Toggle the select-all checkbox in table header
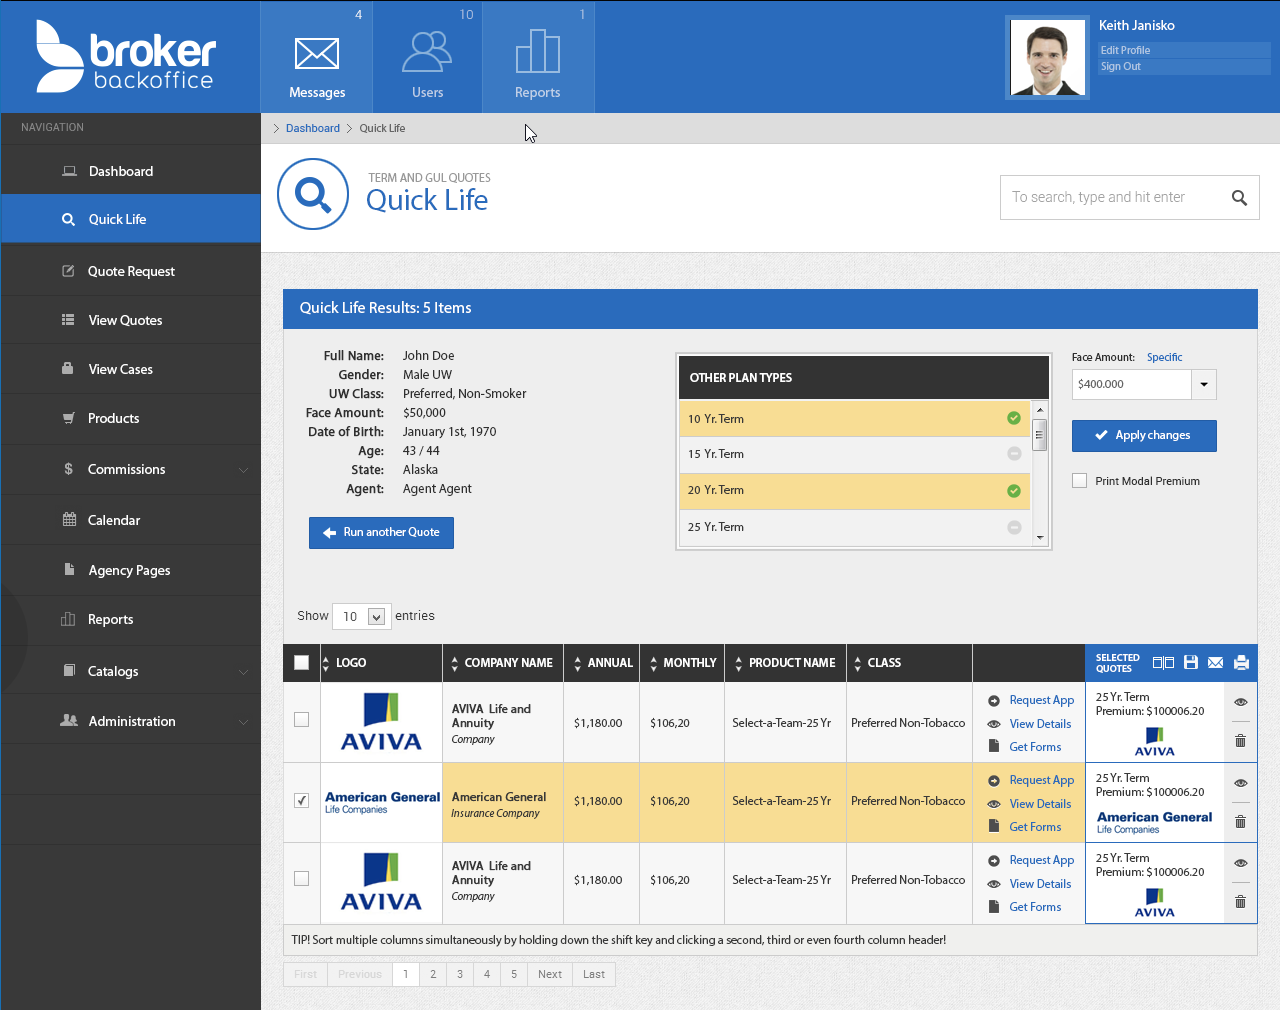1280x1010 pixels. click(301, 662)
